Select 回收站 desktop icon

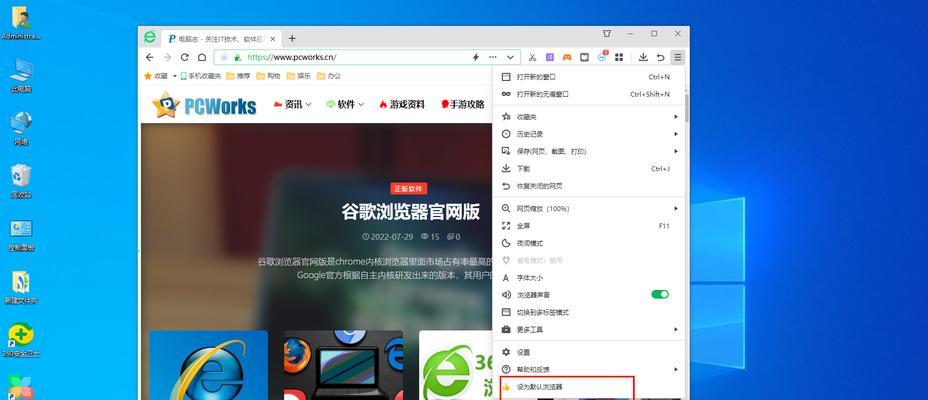[x=21, y=182]
